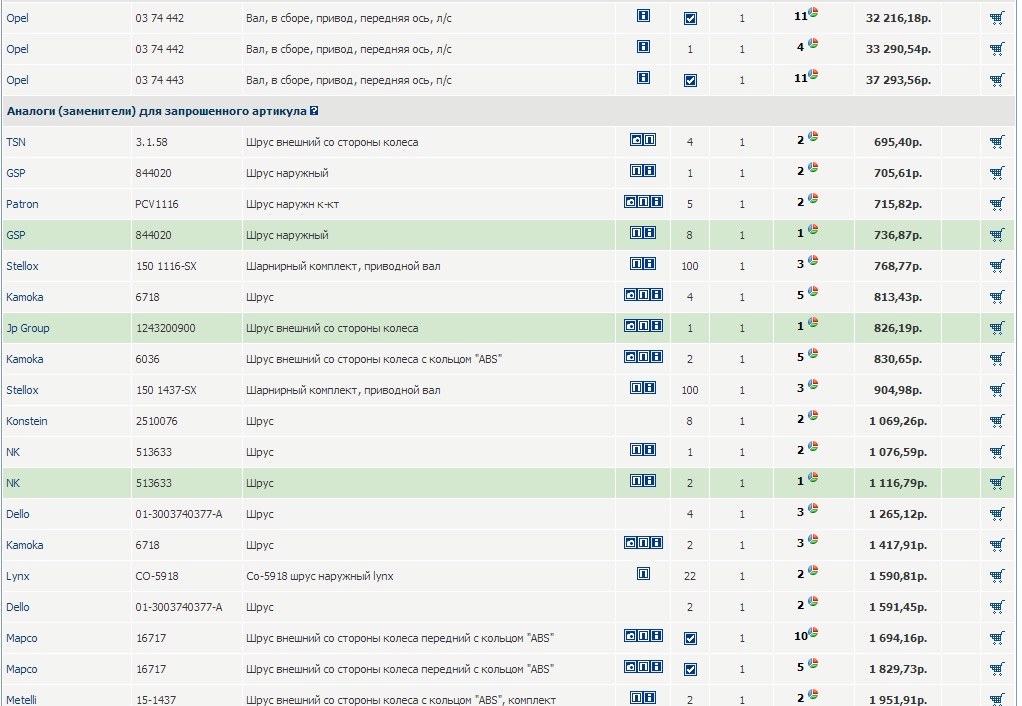The width and height of the screenshot is (1022, 706).
Task: Open Lynx brand link
Action: click(x=18, y=576)
